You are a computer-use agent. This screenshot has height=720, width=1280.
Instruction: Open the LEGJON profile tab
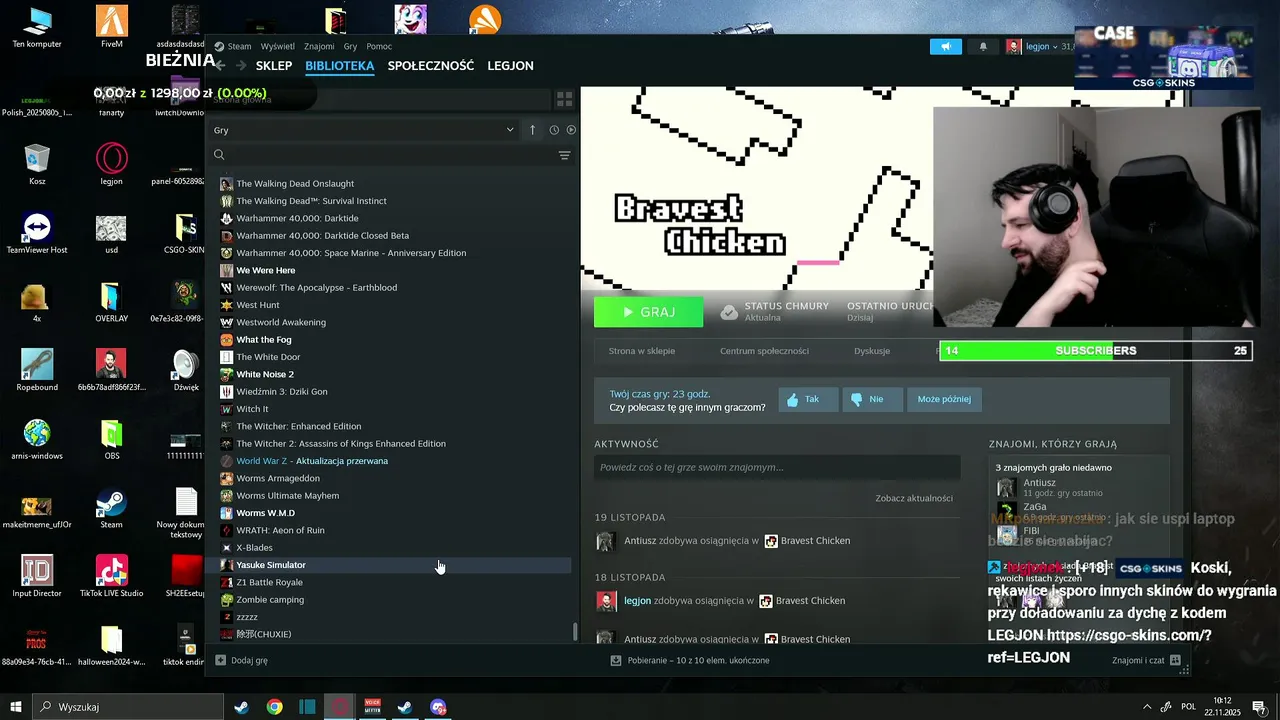click(x=510, y=66)
